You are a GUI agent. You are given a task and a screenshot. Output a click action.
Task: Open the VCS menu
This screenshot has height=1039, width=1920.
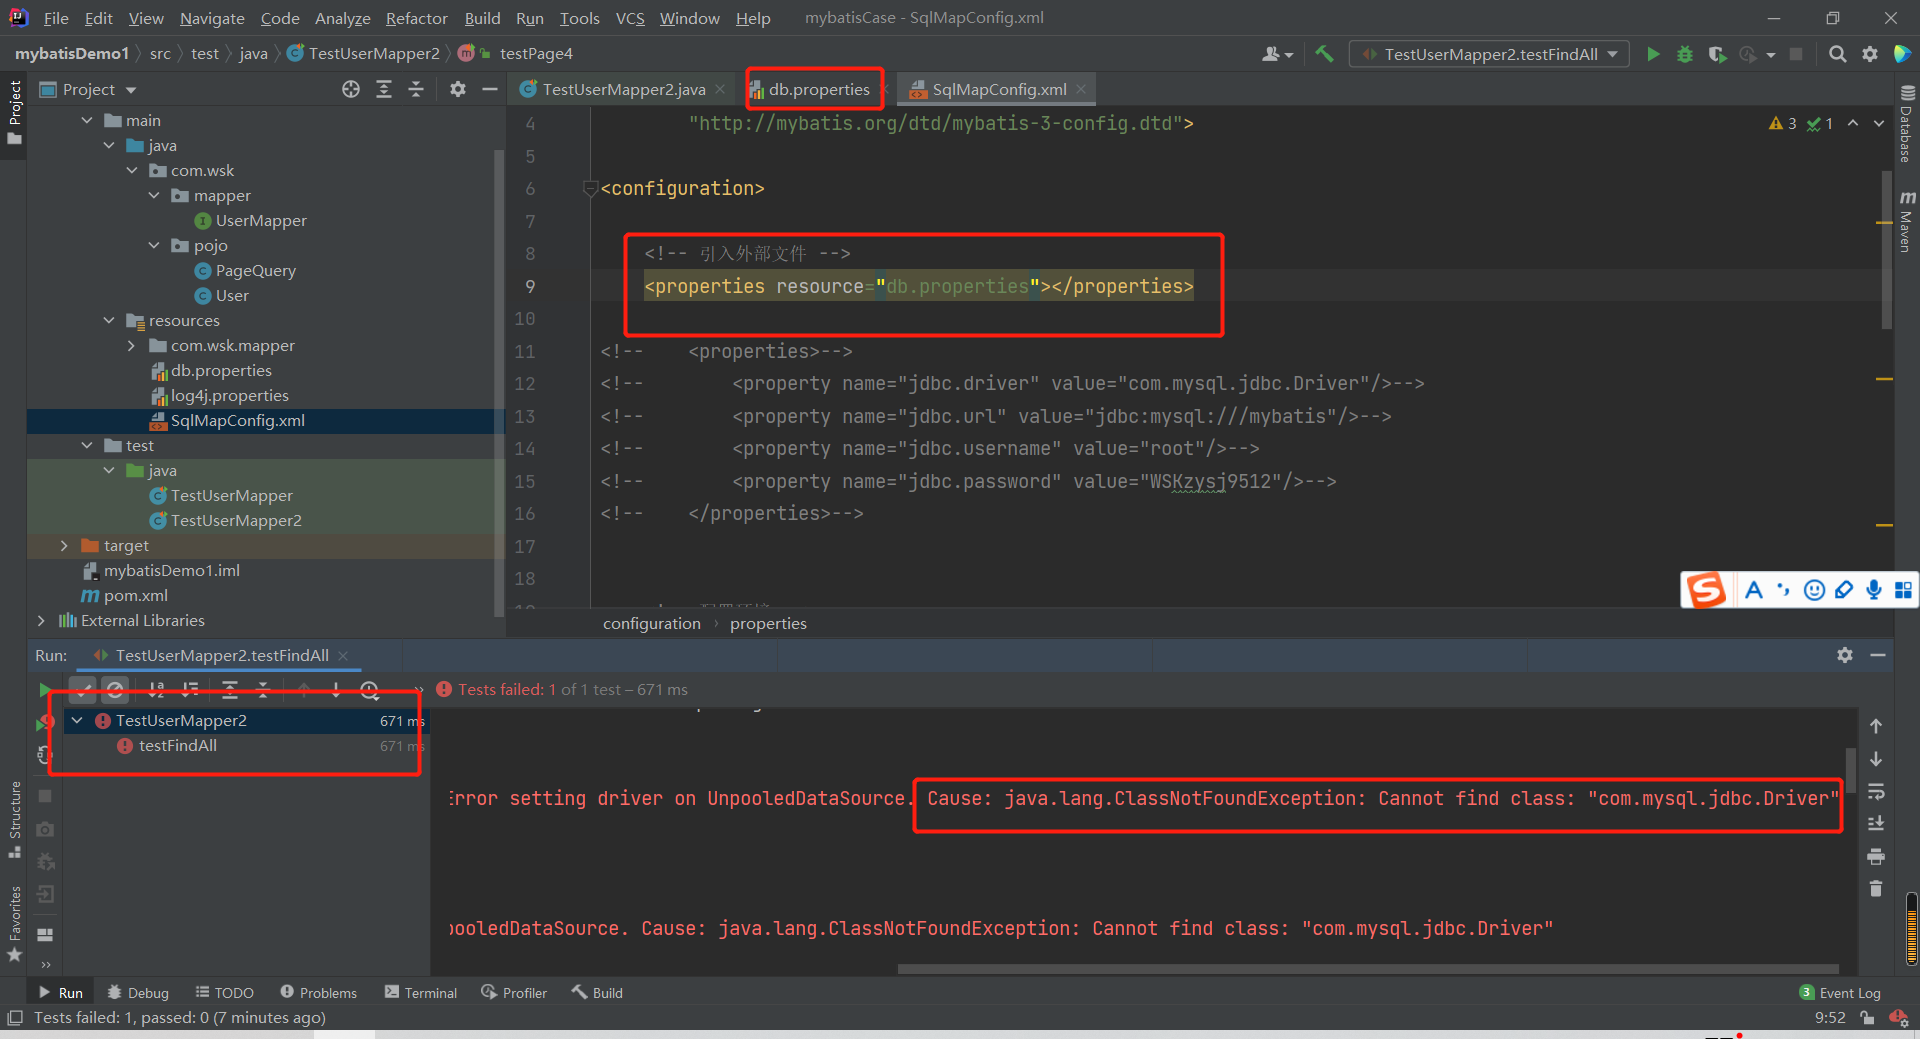point(630,18)
